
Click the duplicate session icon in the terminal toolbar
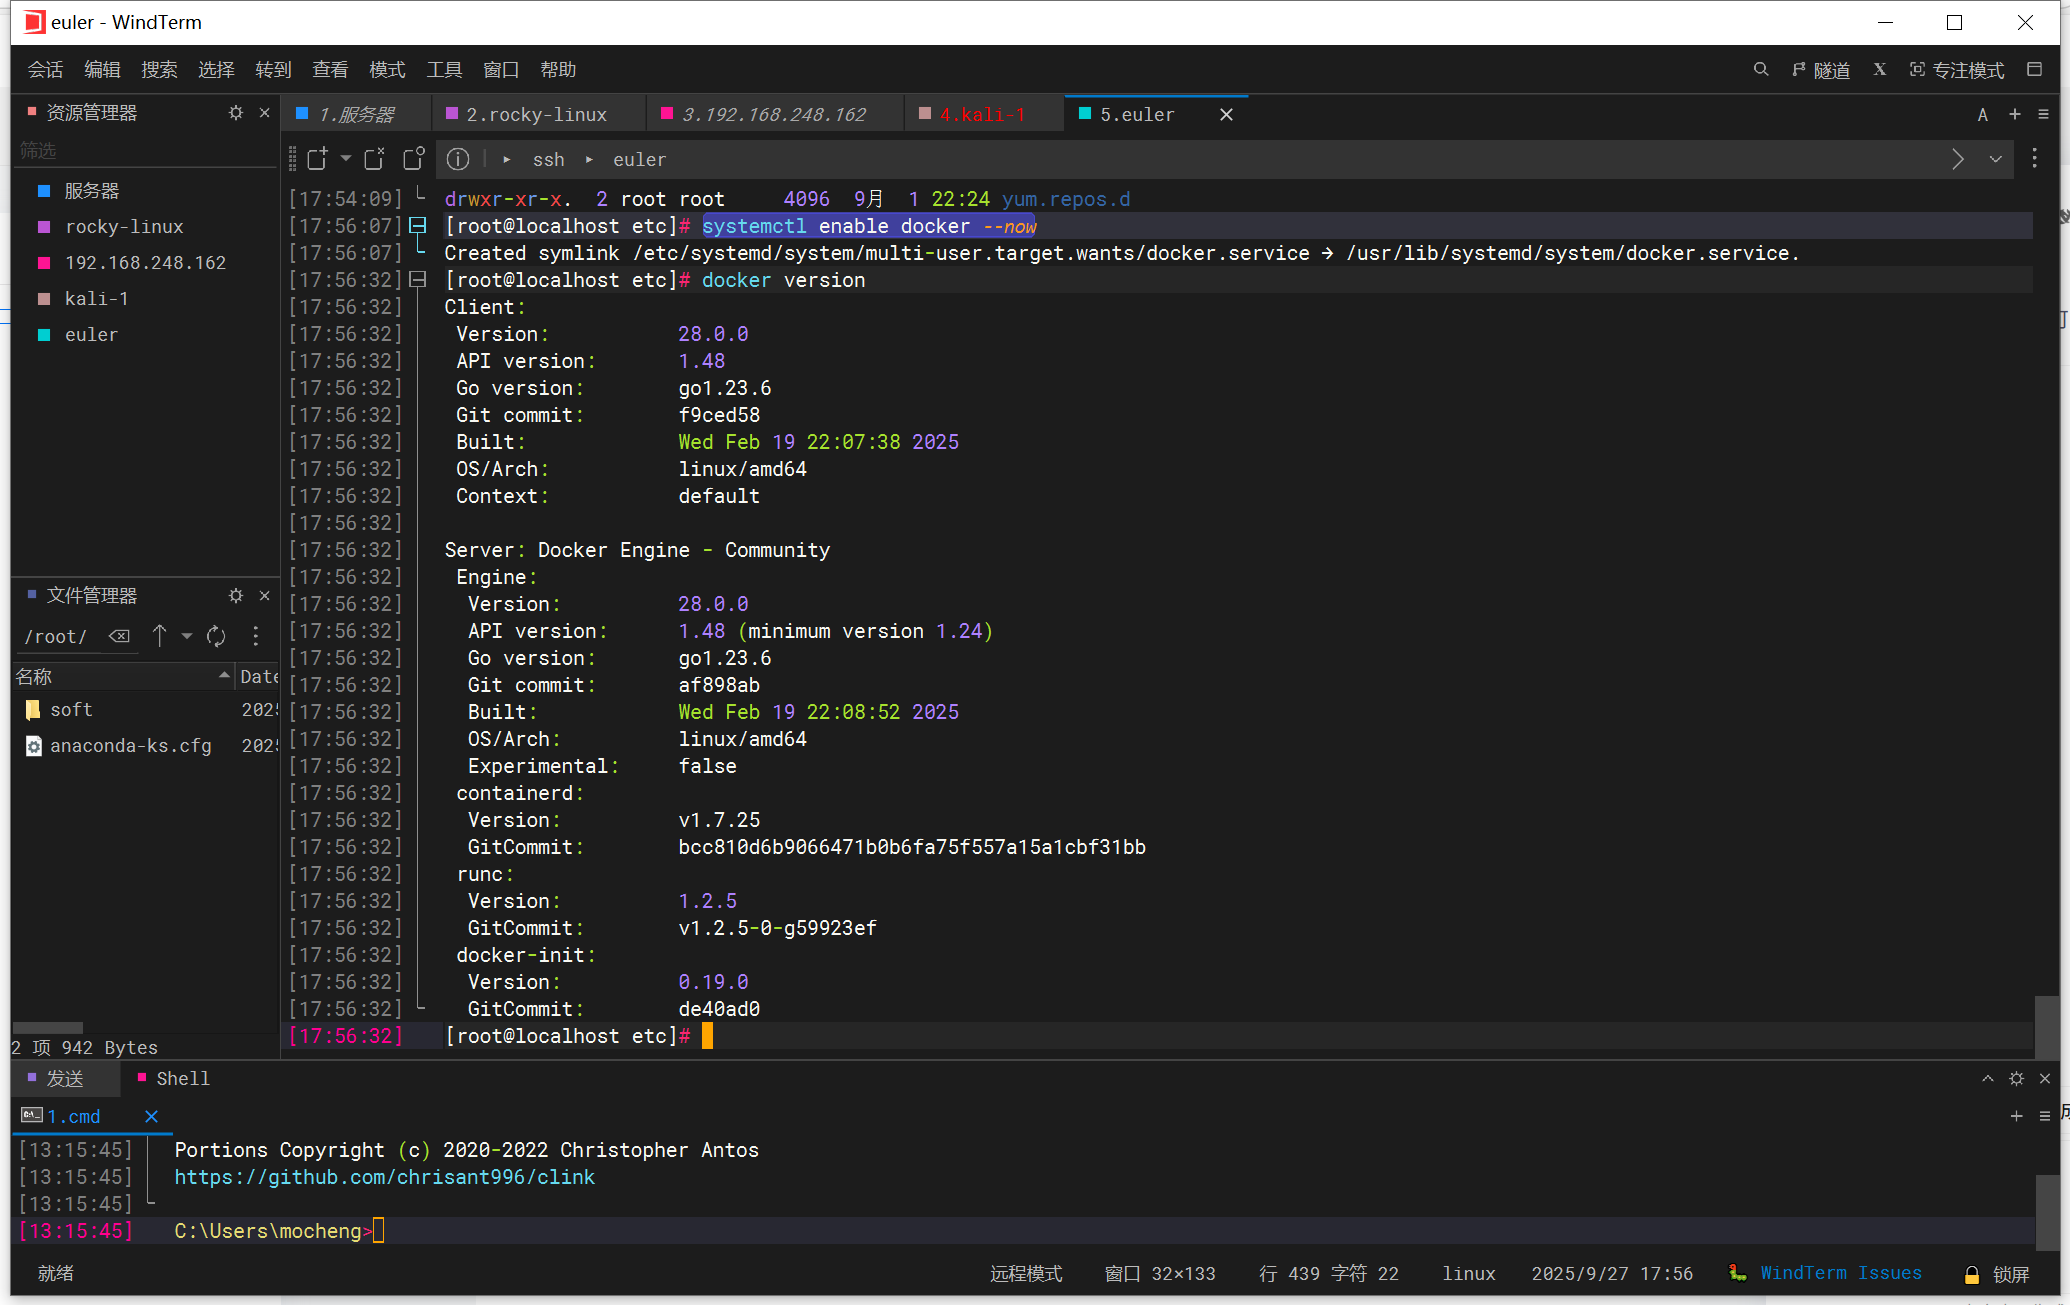(414, 159)
